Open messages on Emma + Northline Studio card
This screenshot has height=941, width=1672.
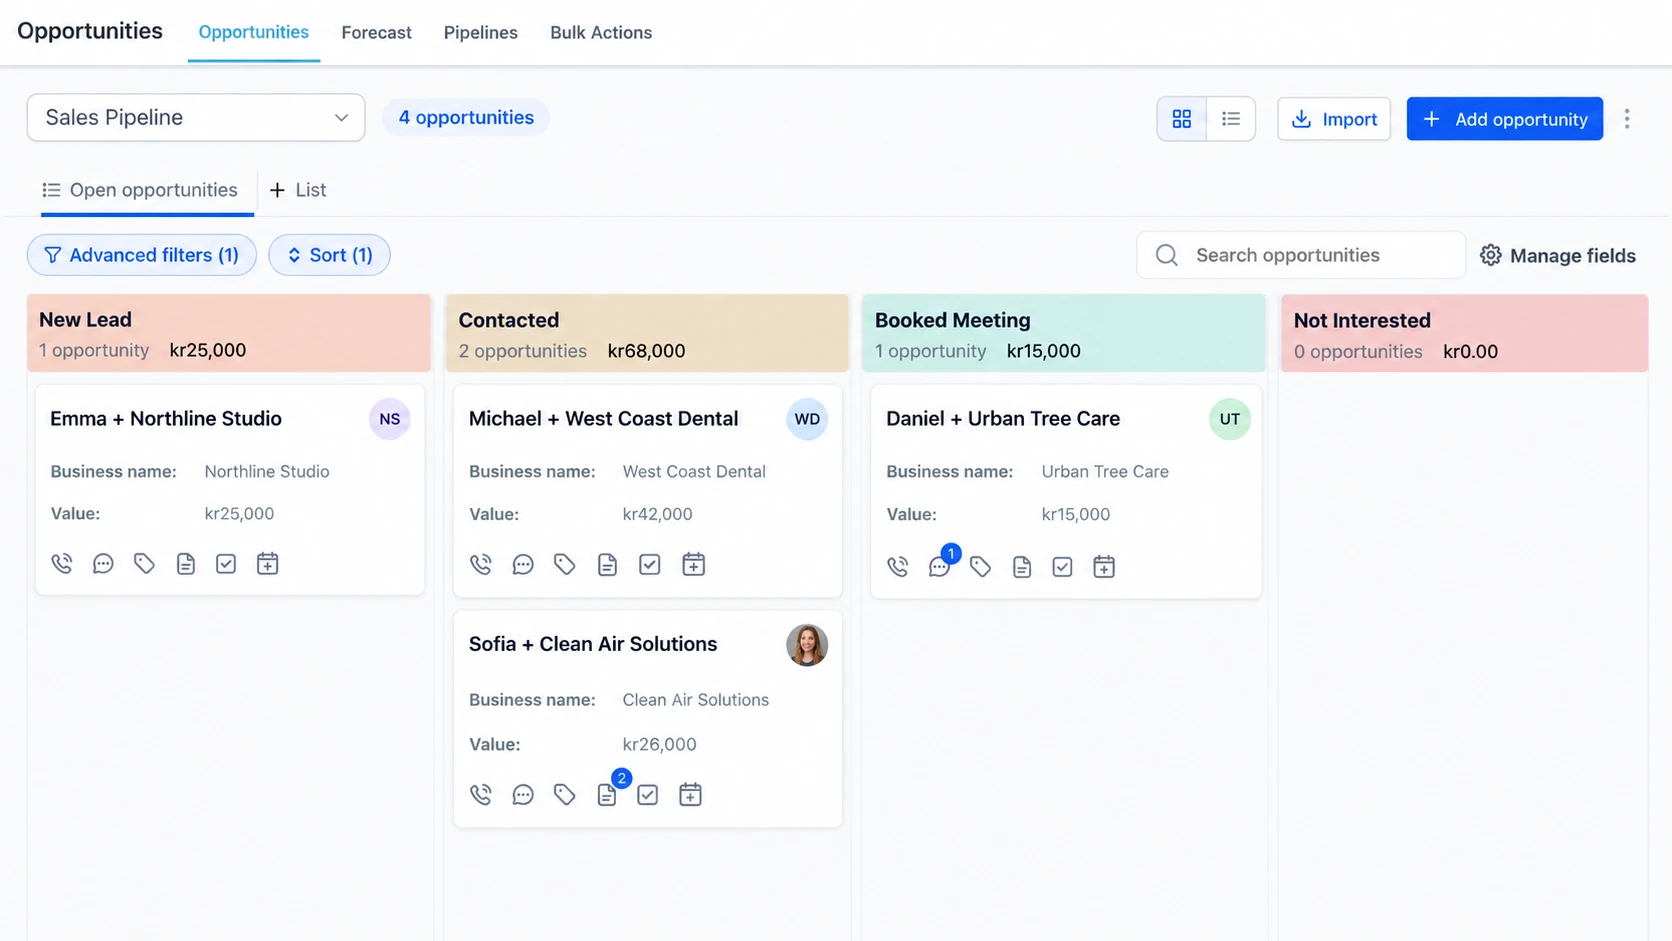click(103, 564)
